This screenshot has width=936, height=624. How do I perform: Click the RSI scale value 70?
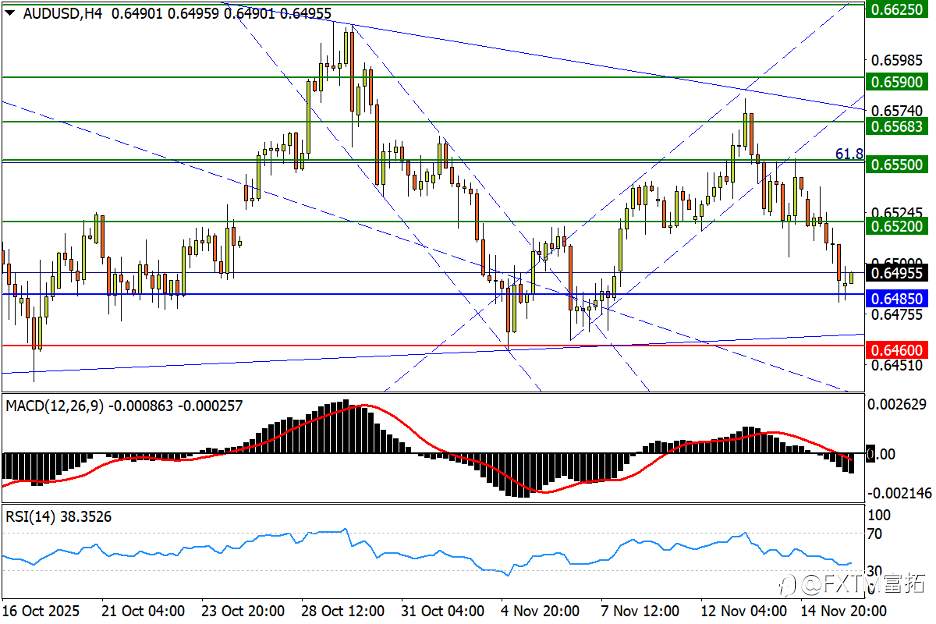pos(875,534)
